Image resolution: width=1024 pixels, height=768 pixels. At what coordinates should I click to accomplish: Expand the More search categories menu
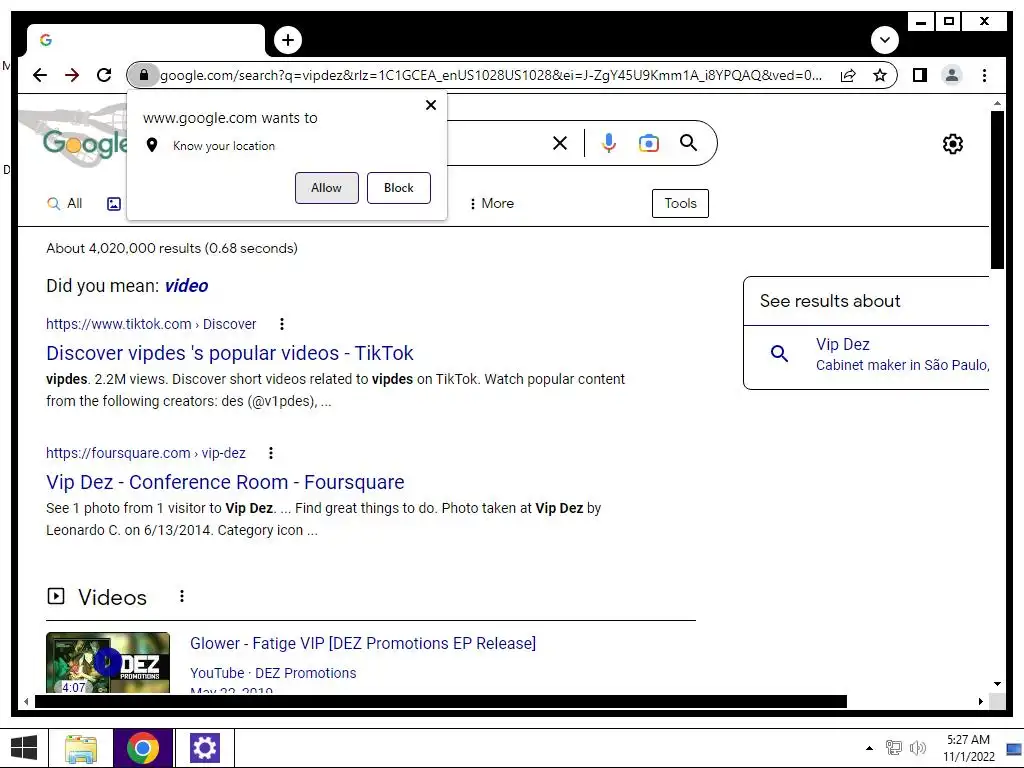click(492, 204)
